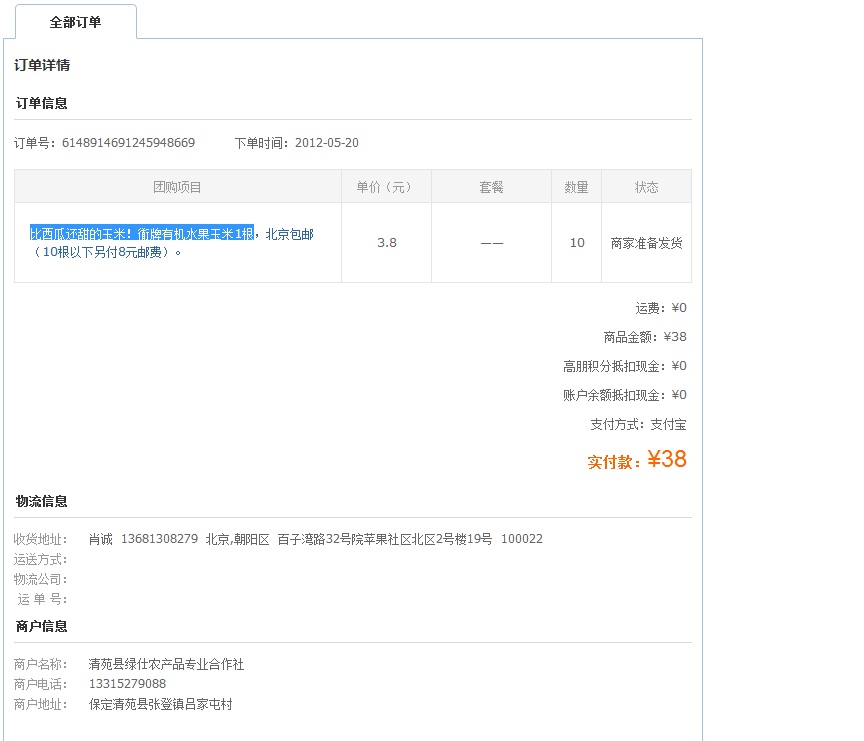Click the 高朋积分抵扣现金 line

tap(624, 366)
